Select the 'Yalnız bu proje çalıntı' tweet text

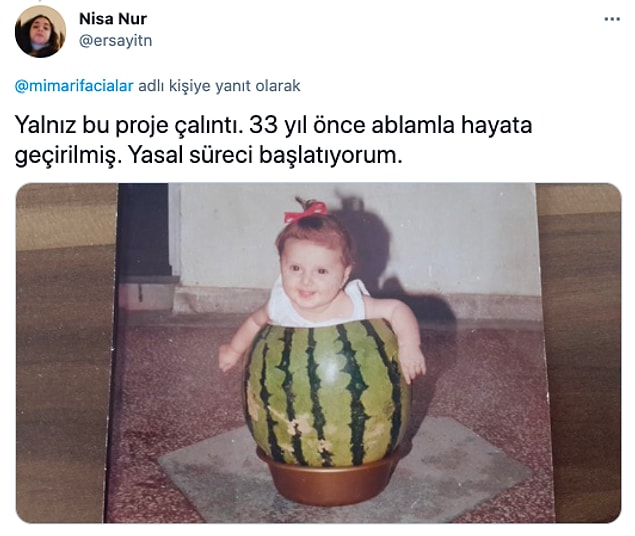point(129,125)
